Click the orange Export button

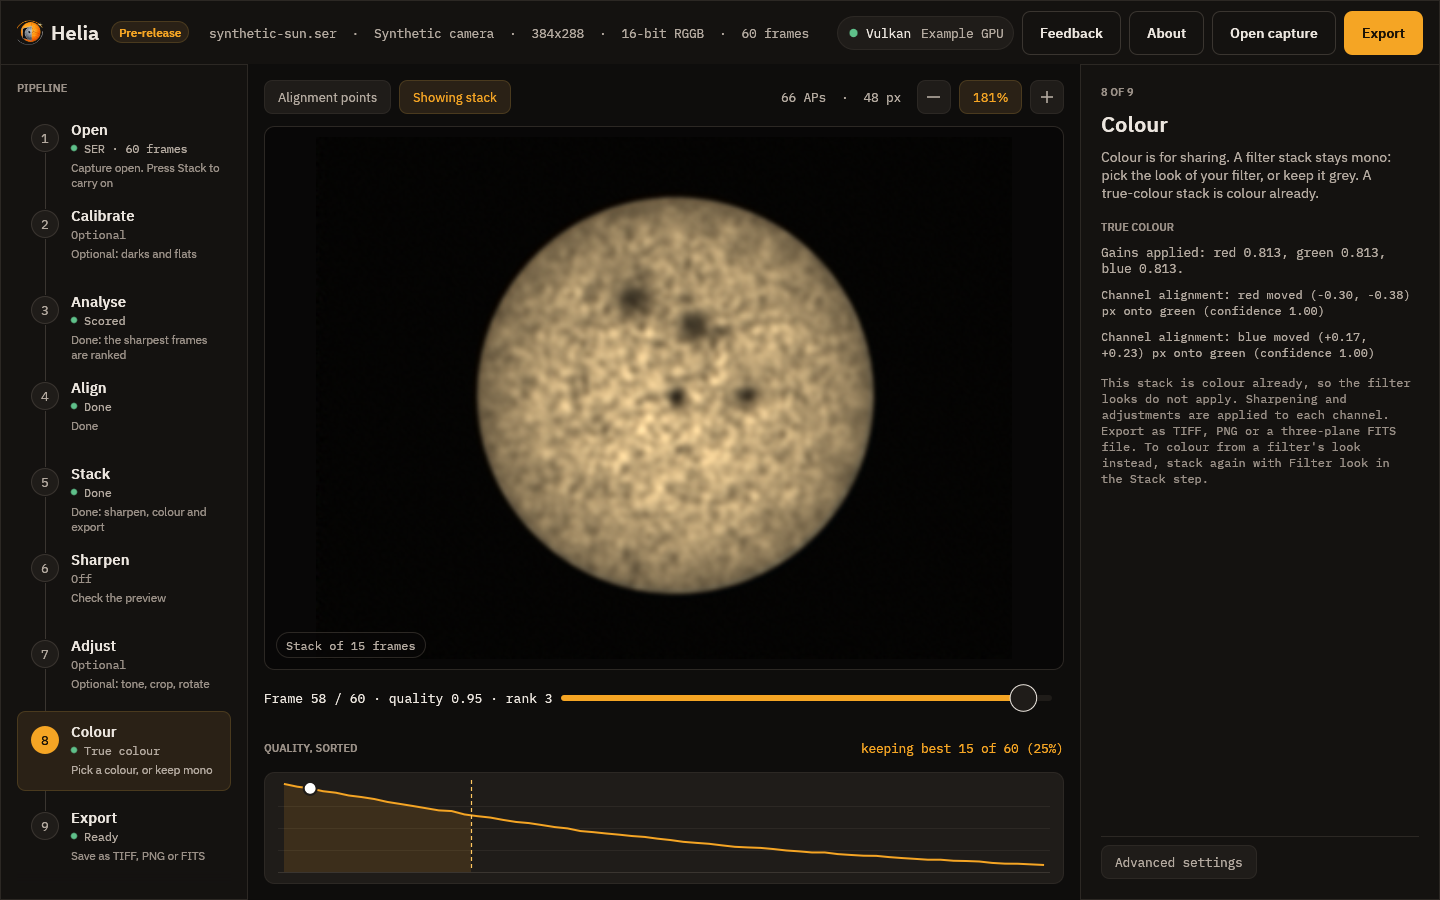(1383, 33)
